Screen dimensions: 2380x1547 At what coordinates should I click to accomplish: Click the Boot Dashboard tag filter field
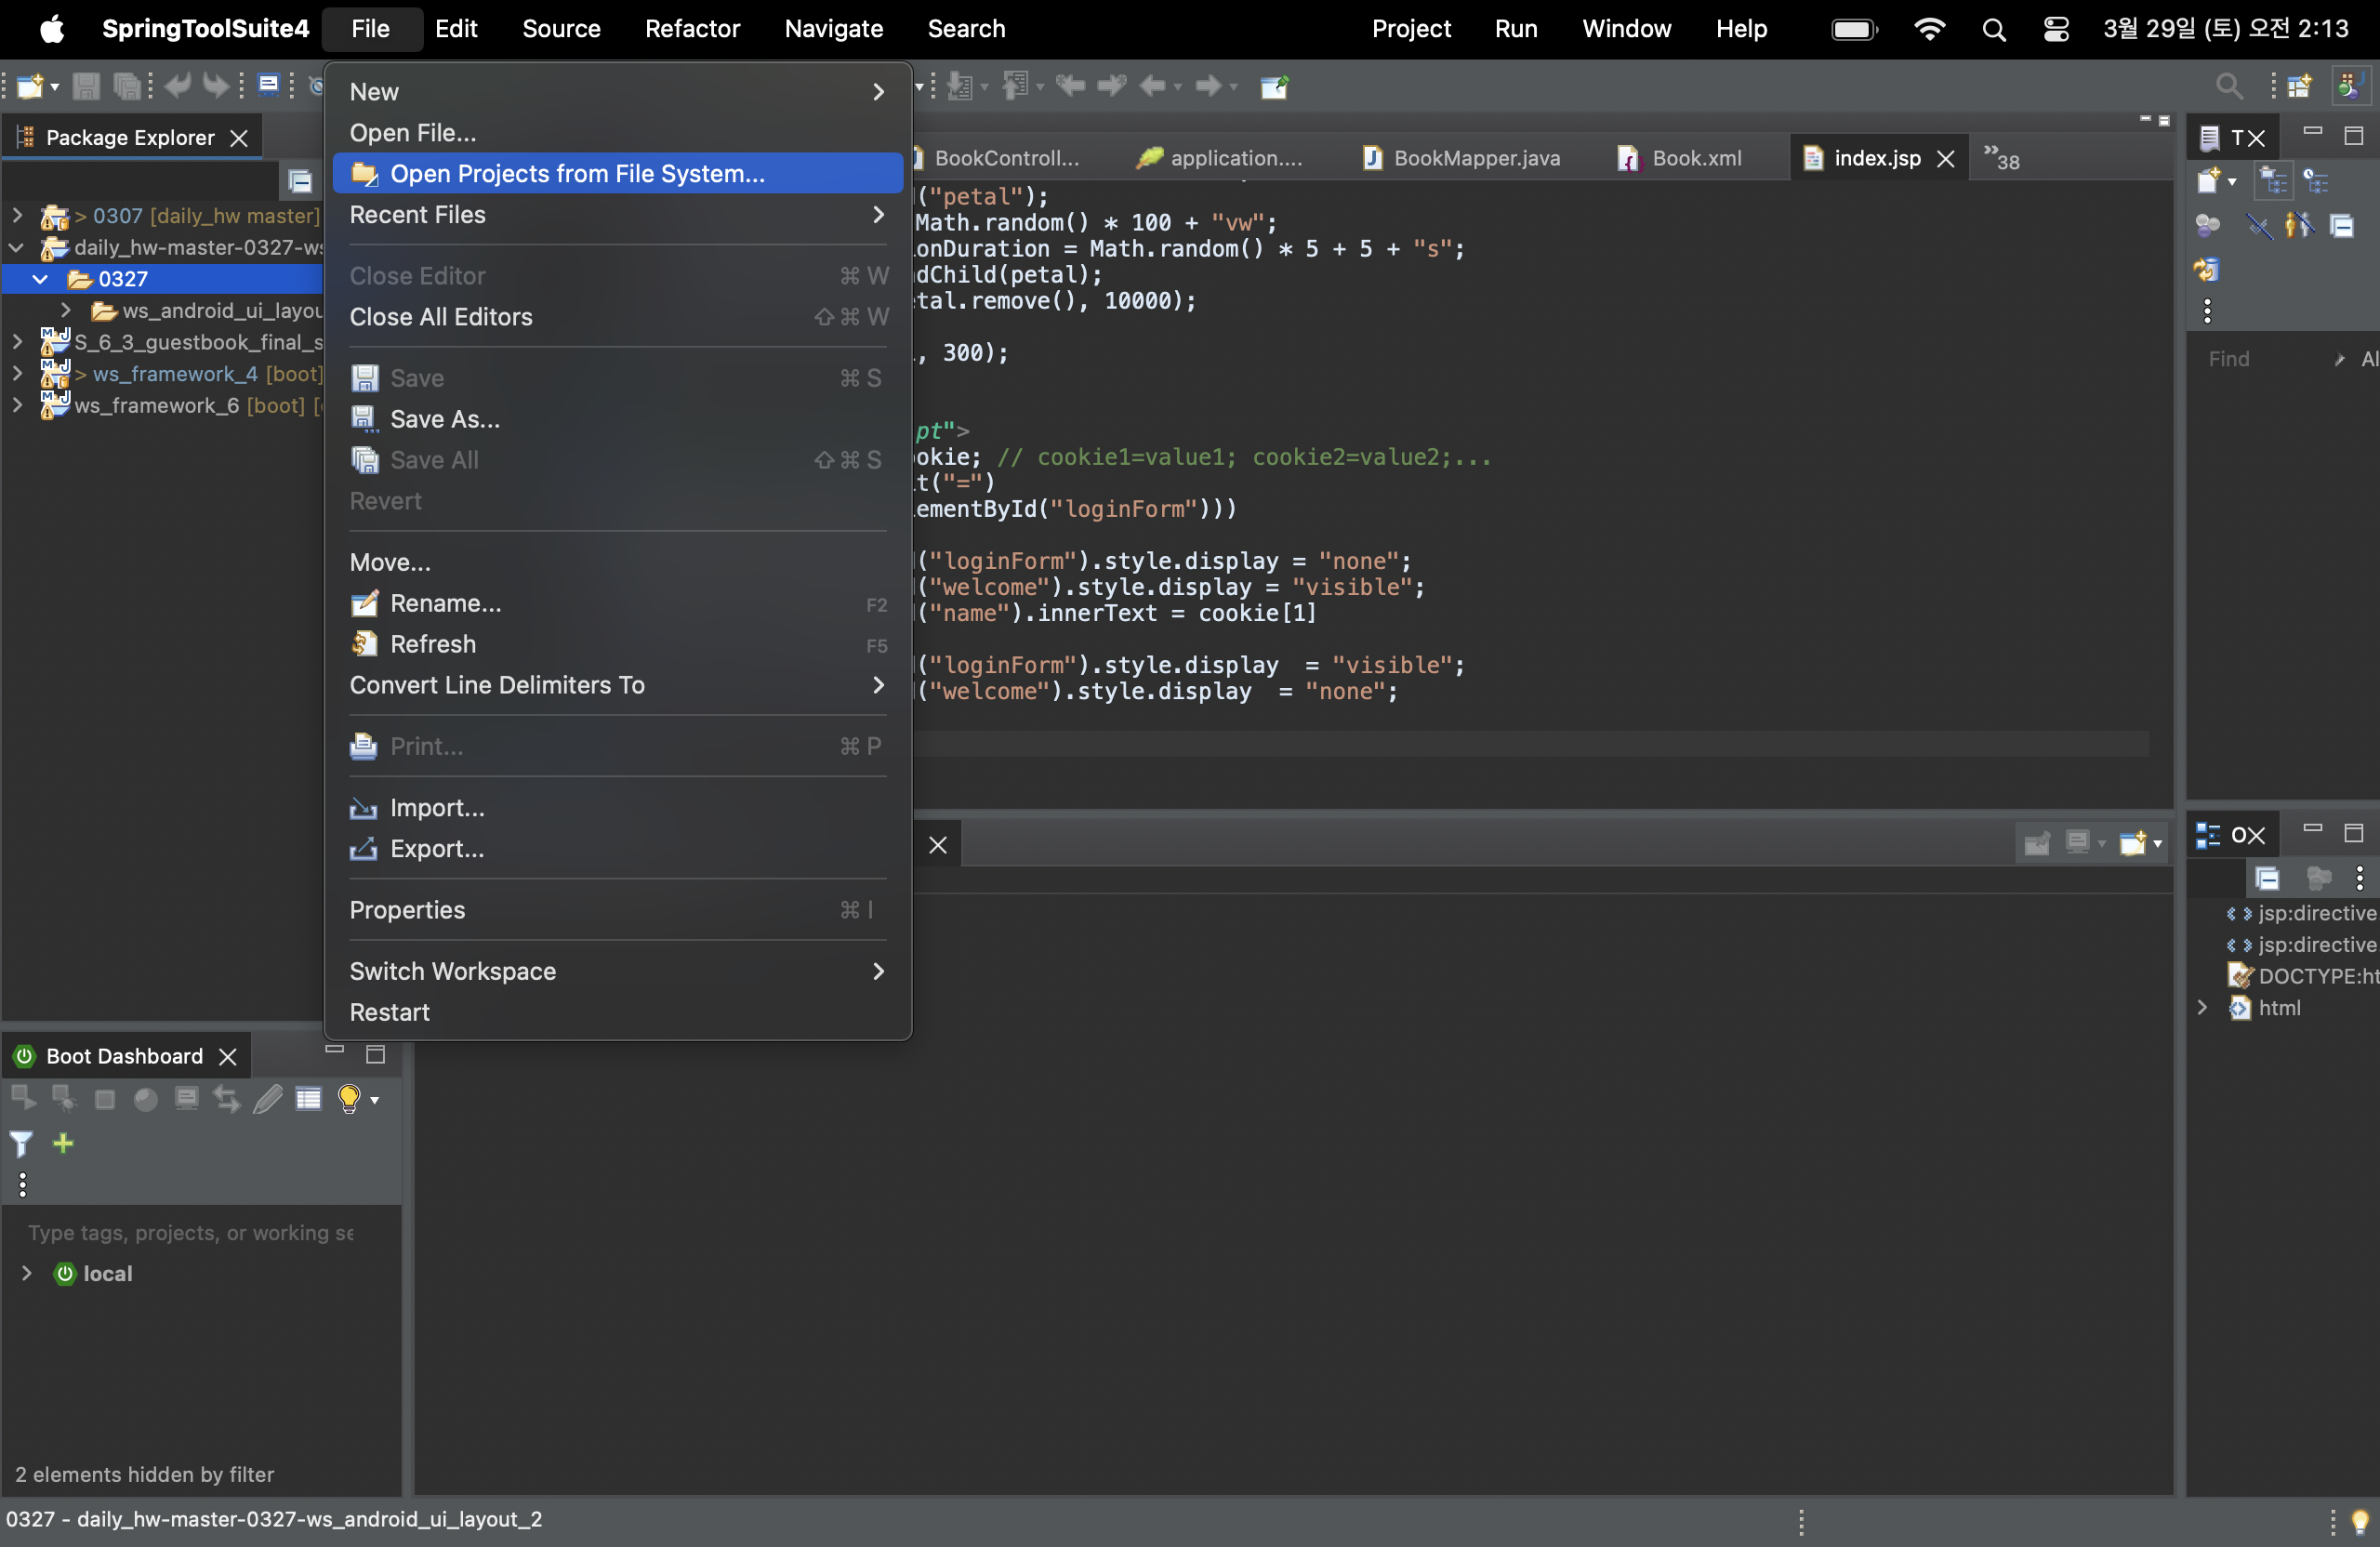(x=190, y=1233)
